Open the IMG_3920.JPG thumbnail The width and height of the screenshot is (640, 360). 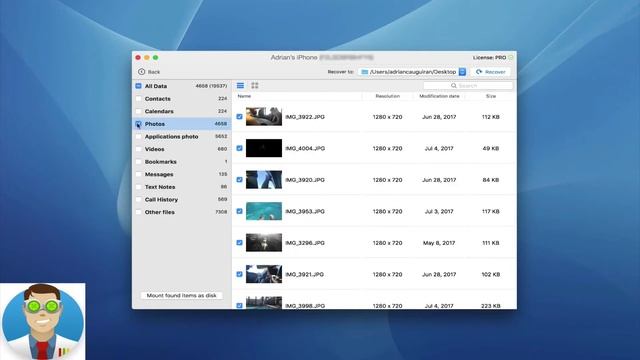264,180
